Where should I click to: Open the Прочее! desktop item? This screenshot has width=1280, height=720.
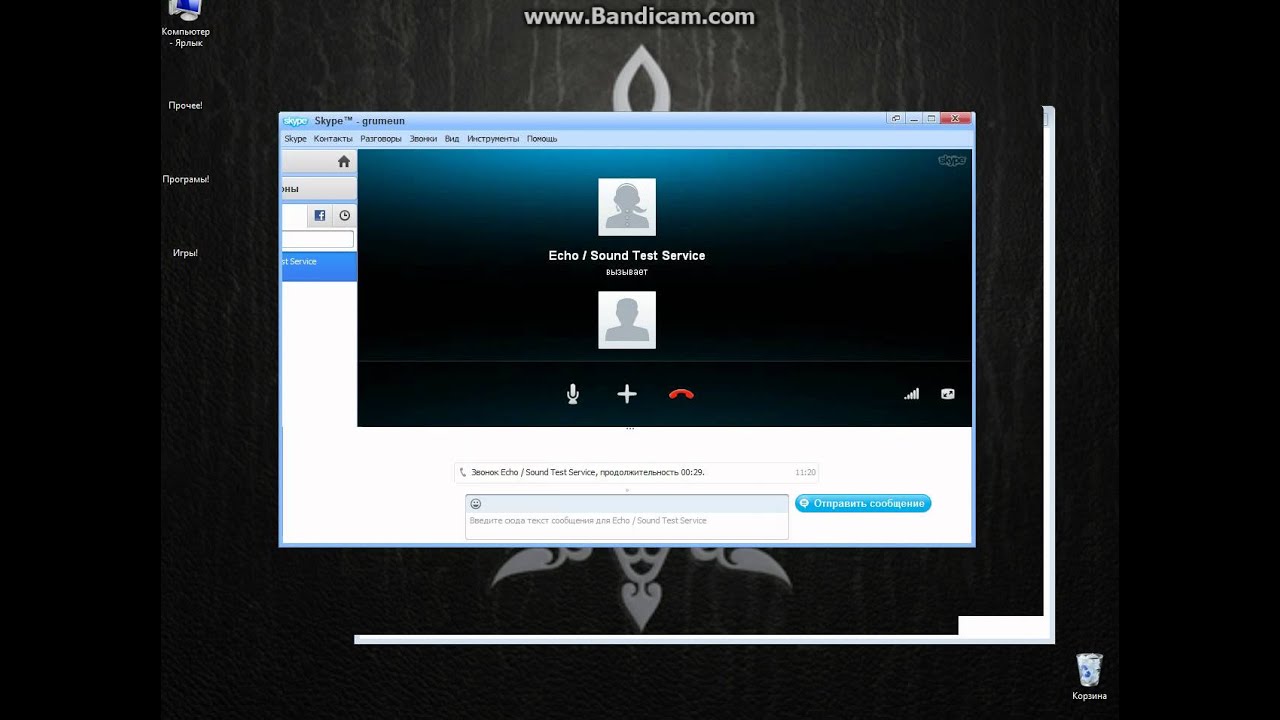(186, 105)
